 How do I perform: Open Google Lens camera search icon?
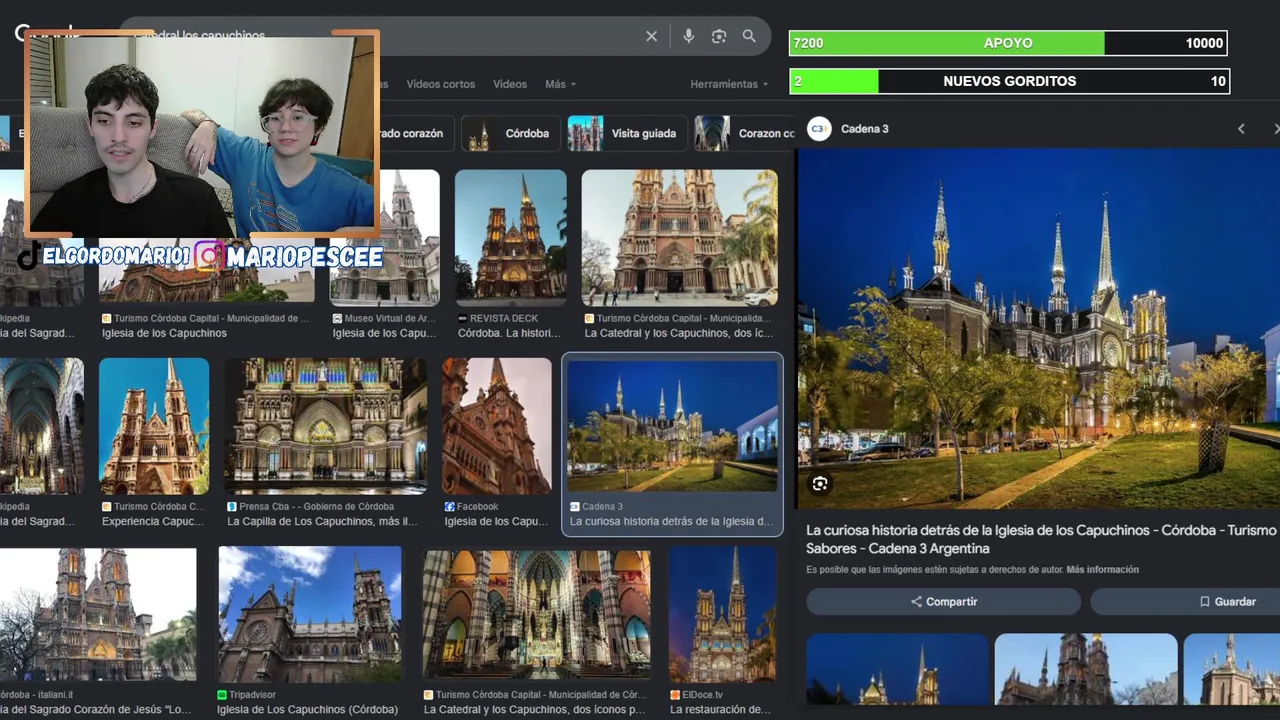pyautogui.click(x=718, y=36)
